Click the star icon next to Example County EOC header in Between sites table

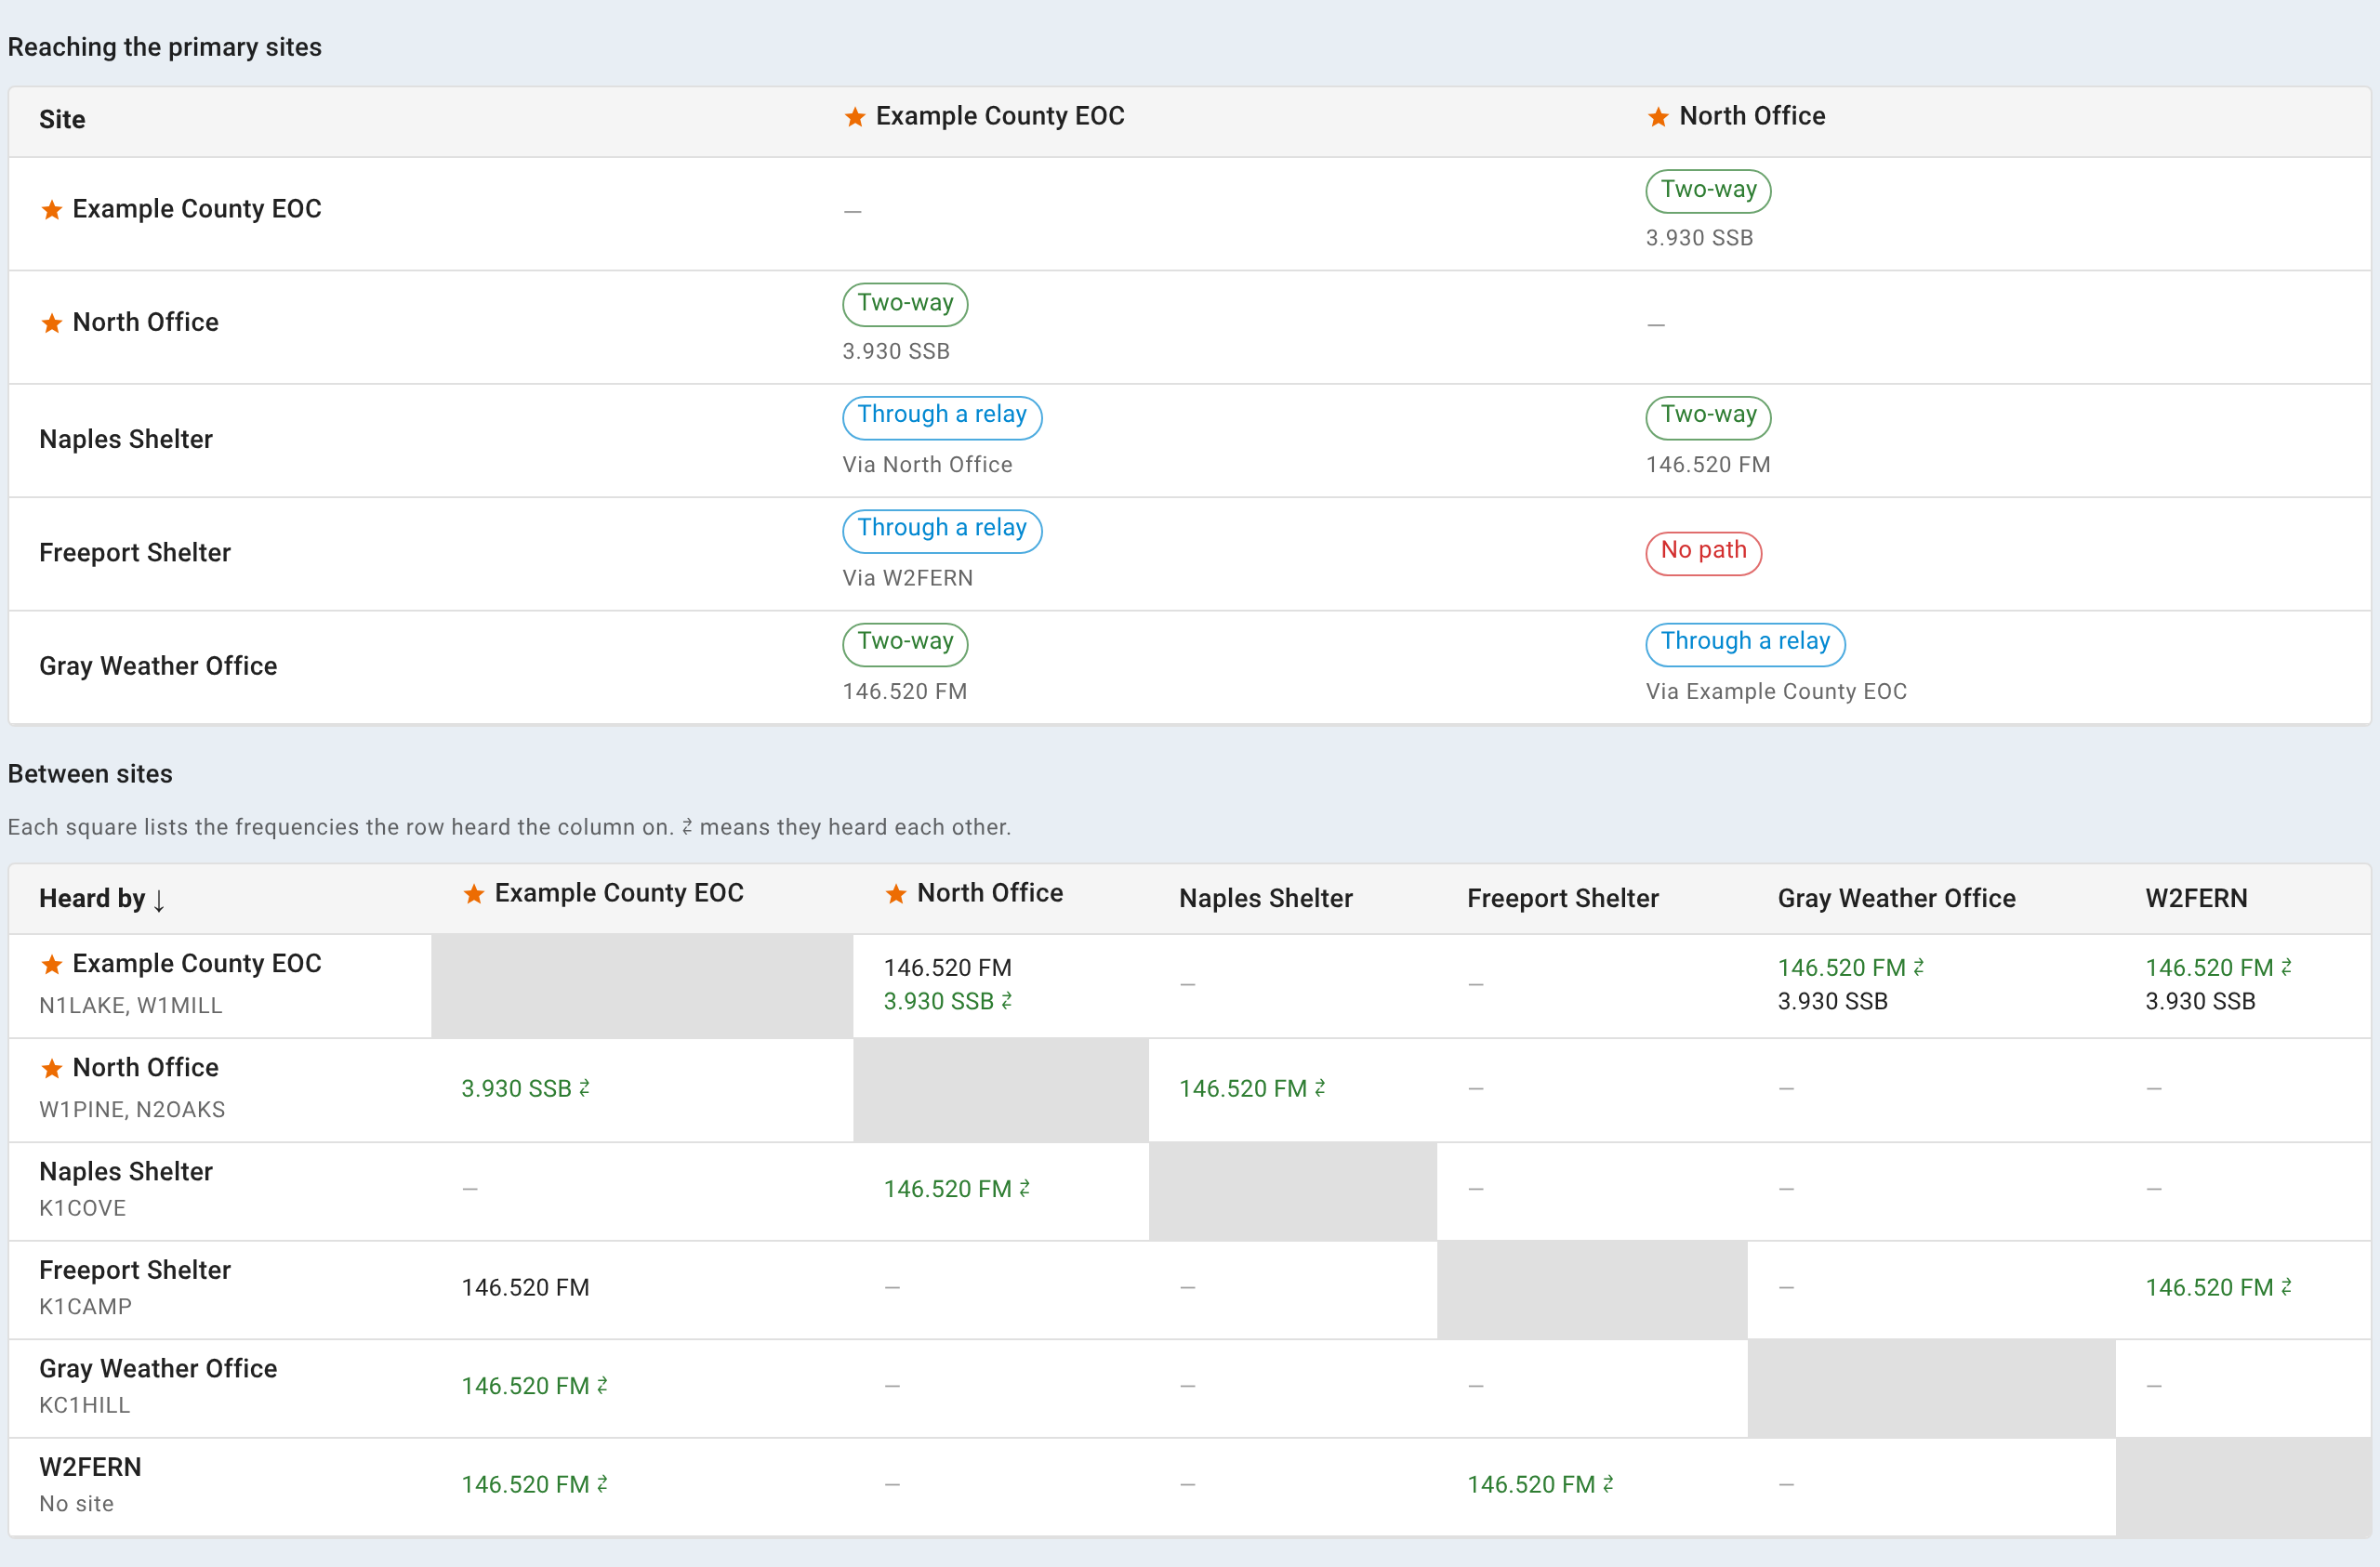coord(474,894)
